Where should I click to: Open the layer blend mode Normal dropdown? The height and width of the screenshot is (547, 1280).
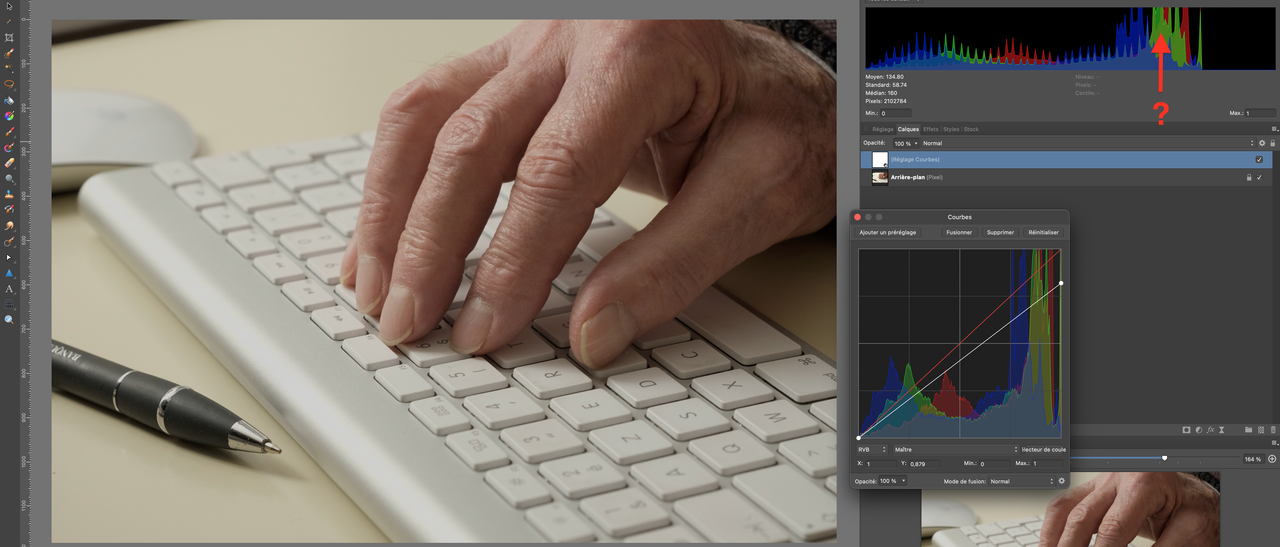click(x=1087, y=143)
